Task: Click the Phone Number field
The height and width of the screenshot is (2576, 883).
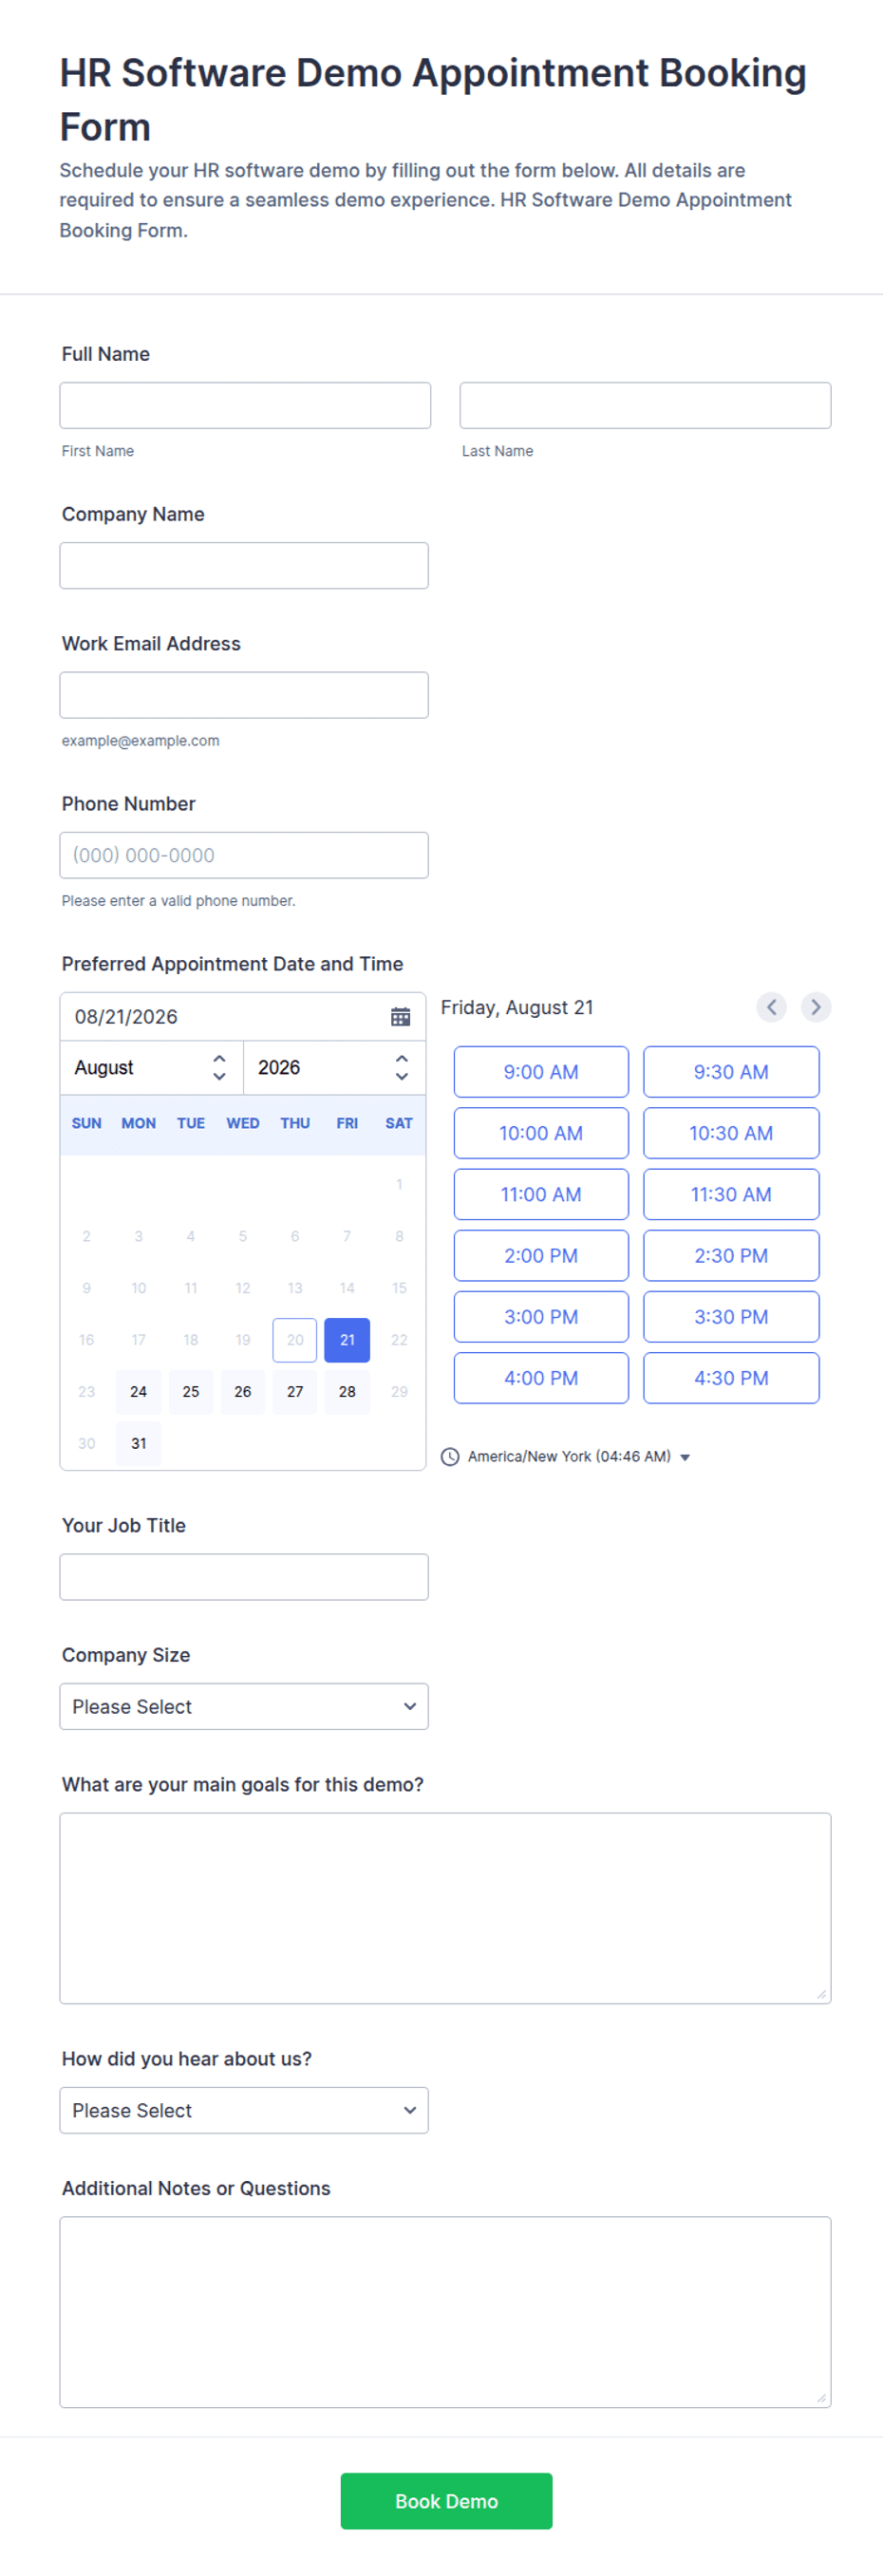Action: (x=244, y=855)
